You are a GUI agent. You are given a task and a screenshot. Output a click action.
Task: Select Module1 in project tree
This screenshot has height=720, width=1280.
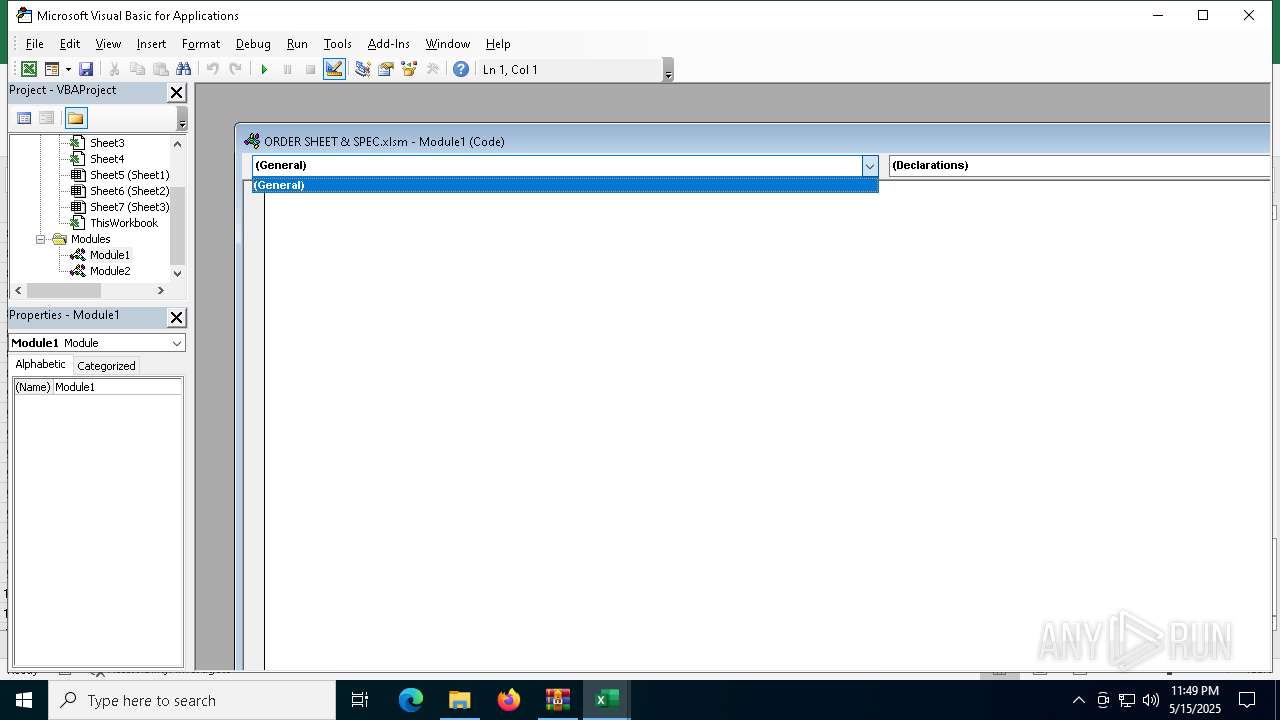tap(110, 255)
